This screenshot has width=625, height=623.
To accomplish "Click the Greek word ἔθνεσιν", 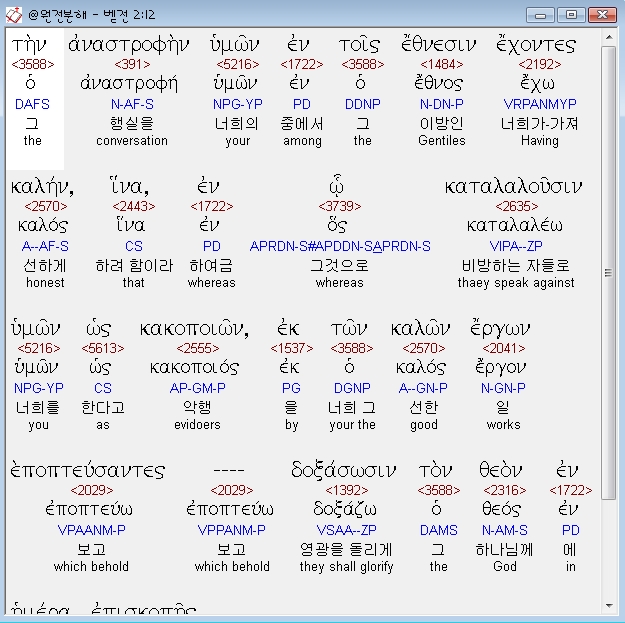I will (x=438, y=45).
